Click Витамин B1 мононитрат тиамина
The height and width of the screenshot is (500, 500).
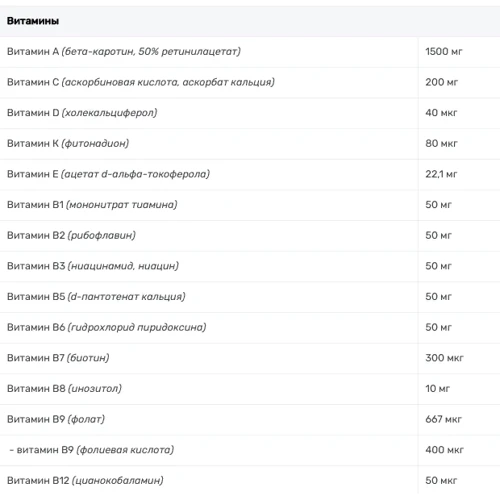tap(92, 205)
